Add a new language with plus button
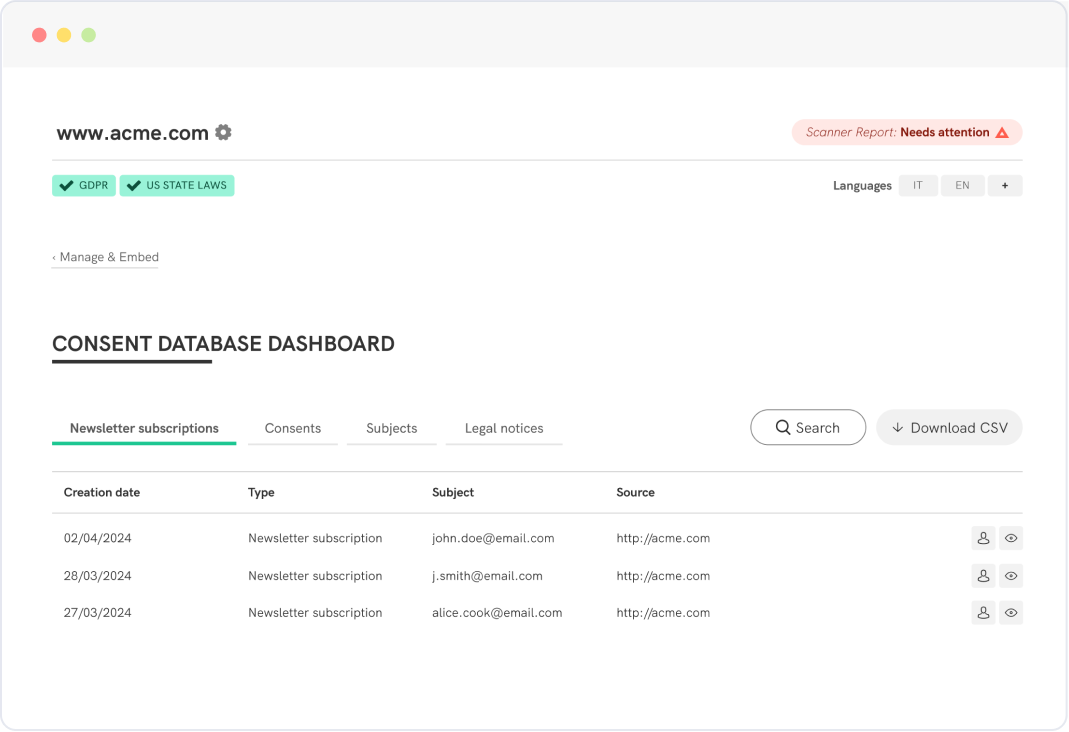Viewport: 1069px width, 732px height. 1005,185
